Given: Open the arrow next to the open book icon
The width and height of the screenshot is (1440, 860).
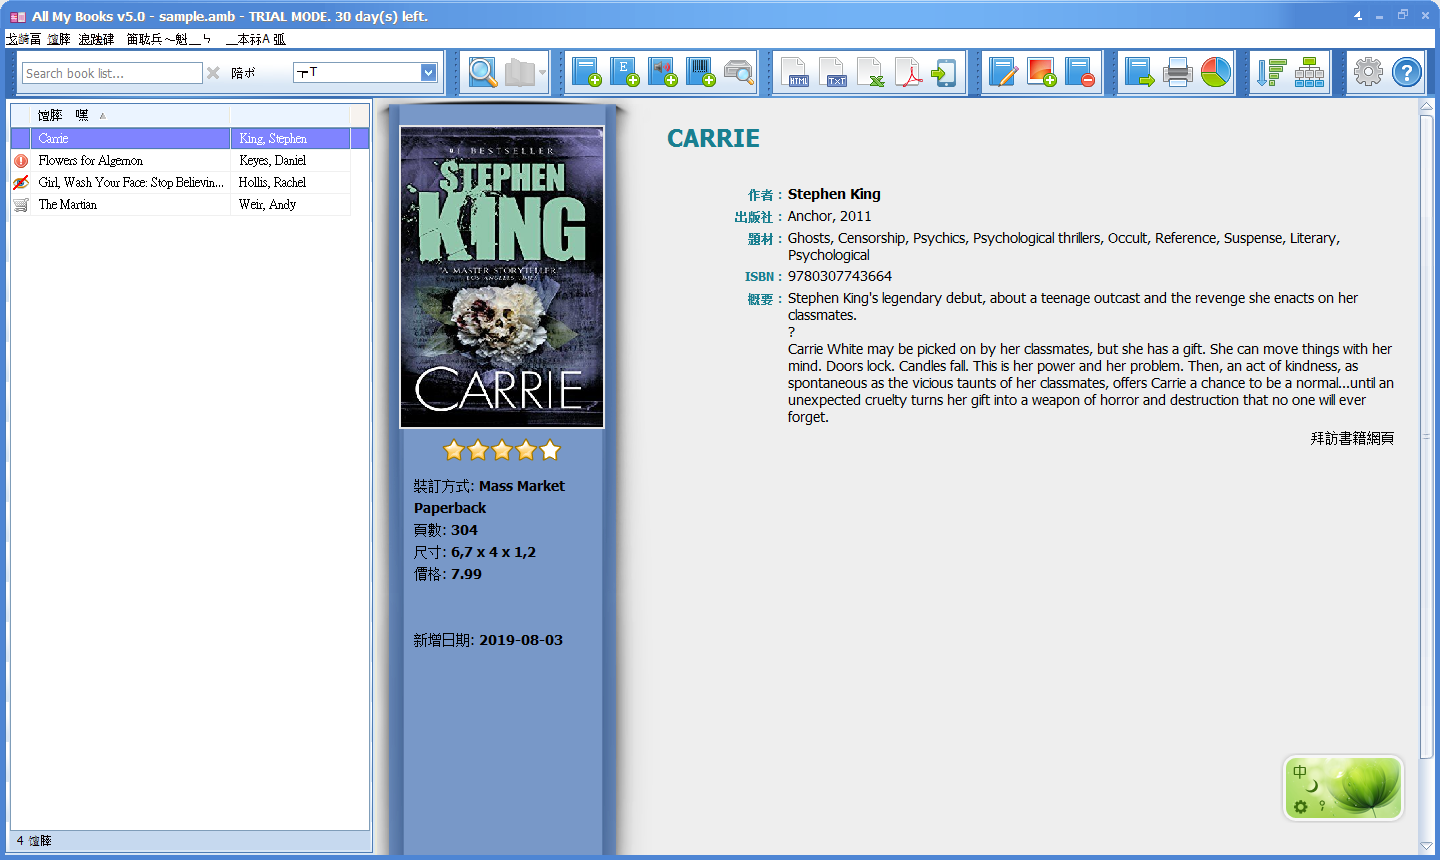Looking at the screenshot, I should coord(542,72).
